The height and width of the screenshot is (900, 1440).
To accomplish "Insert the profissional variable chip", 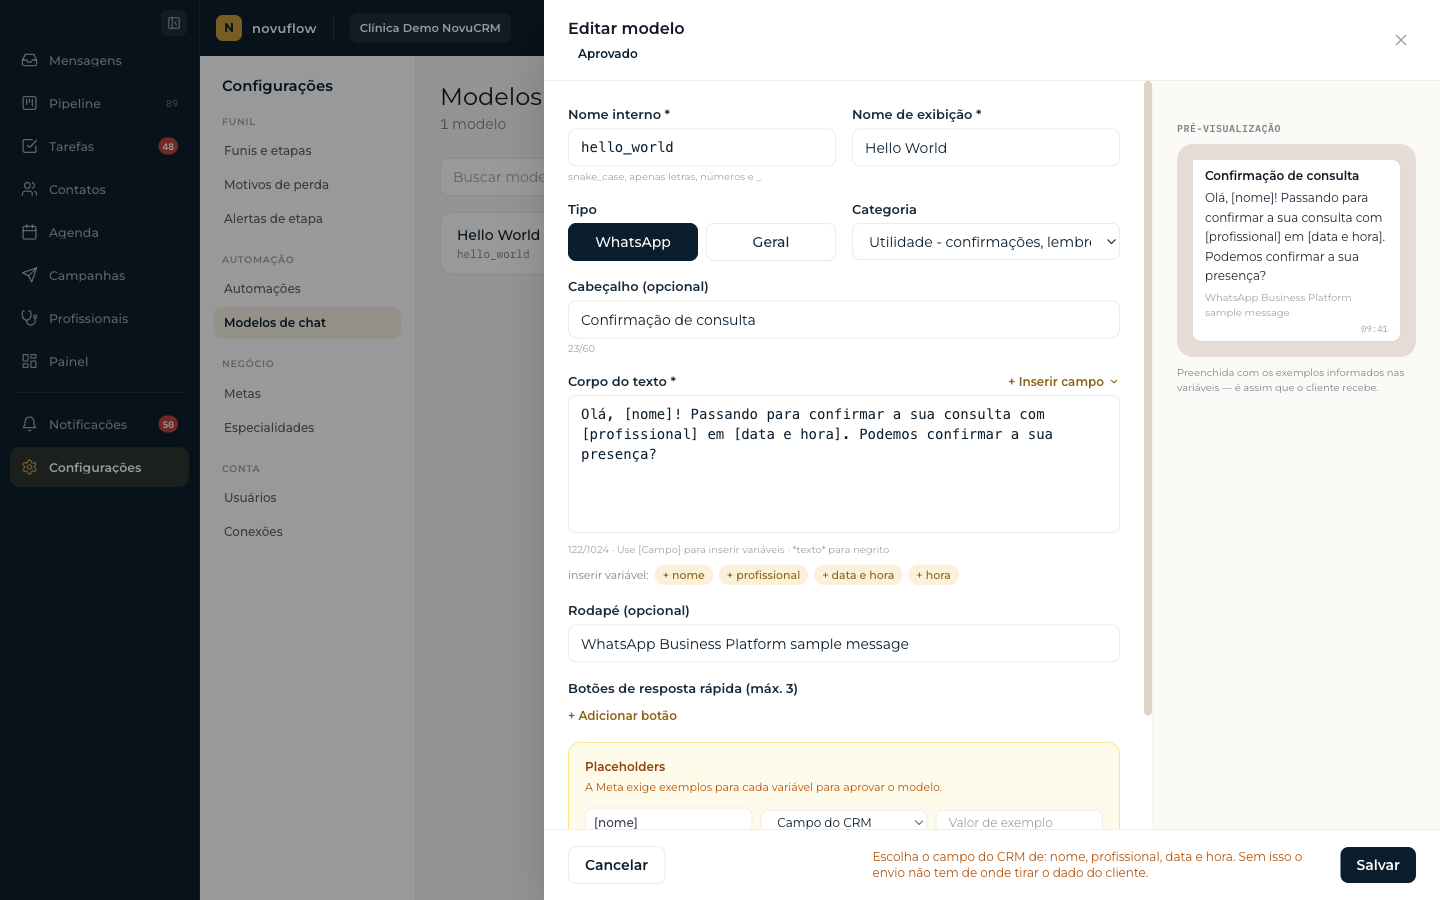I will click(763, 575).
